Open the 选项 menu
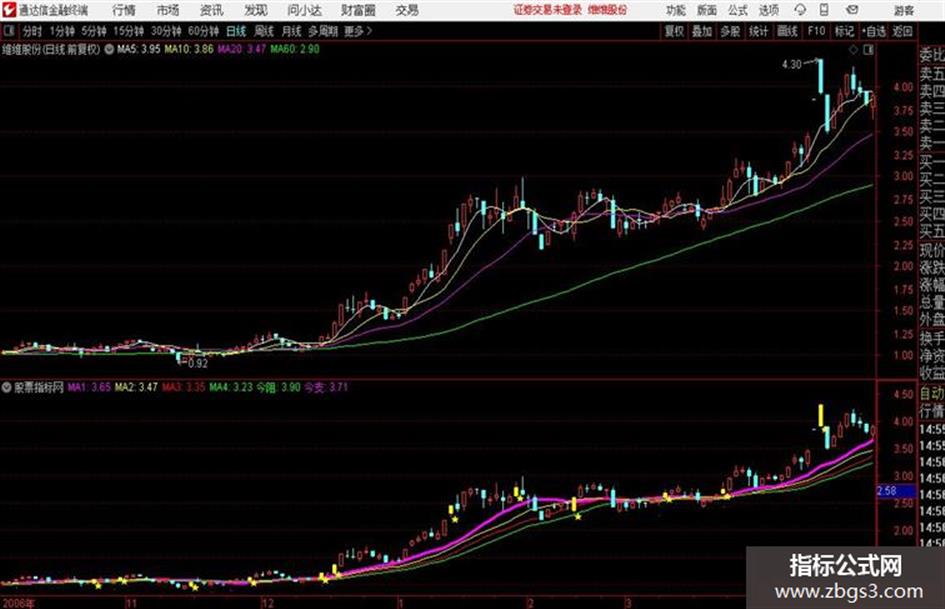Screen dimensions: 945x609 pyautogui.click(x=768, y=10)
